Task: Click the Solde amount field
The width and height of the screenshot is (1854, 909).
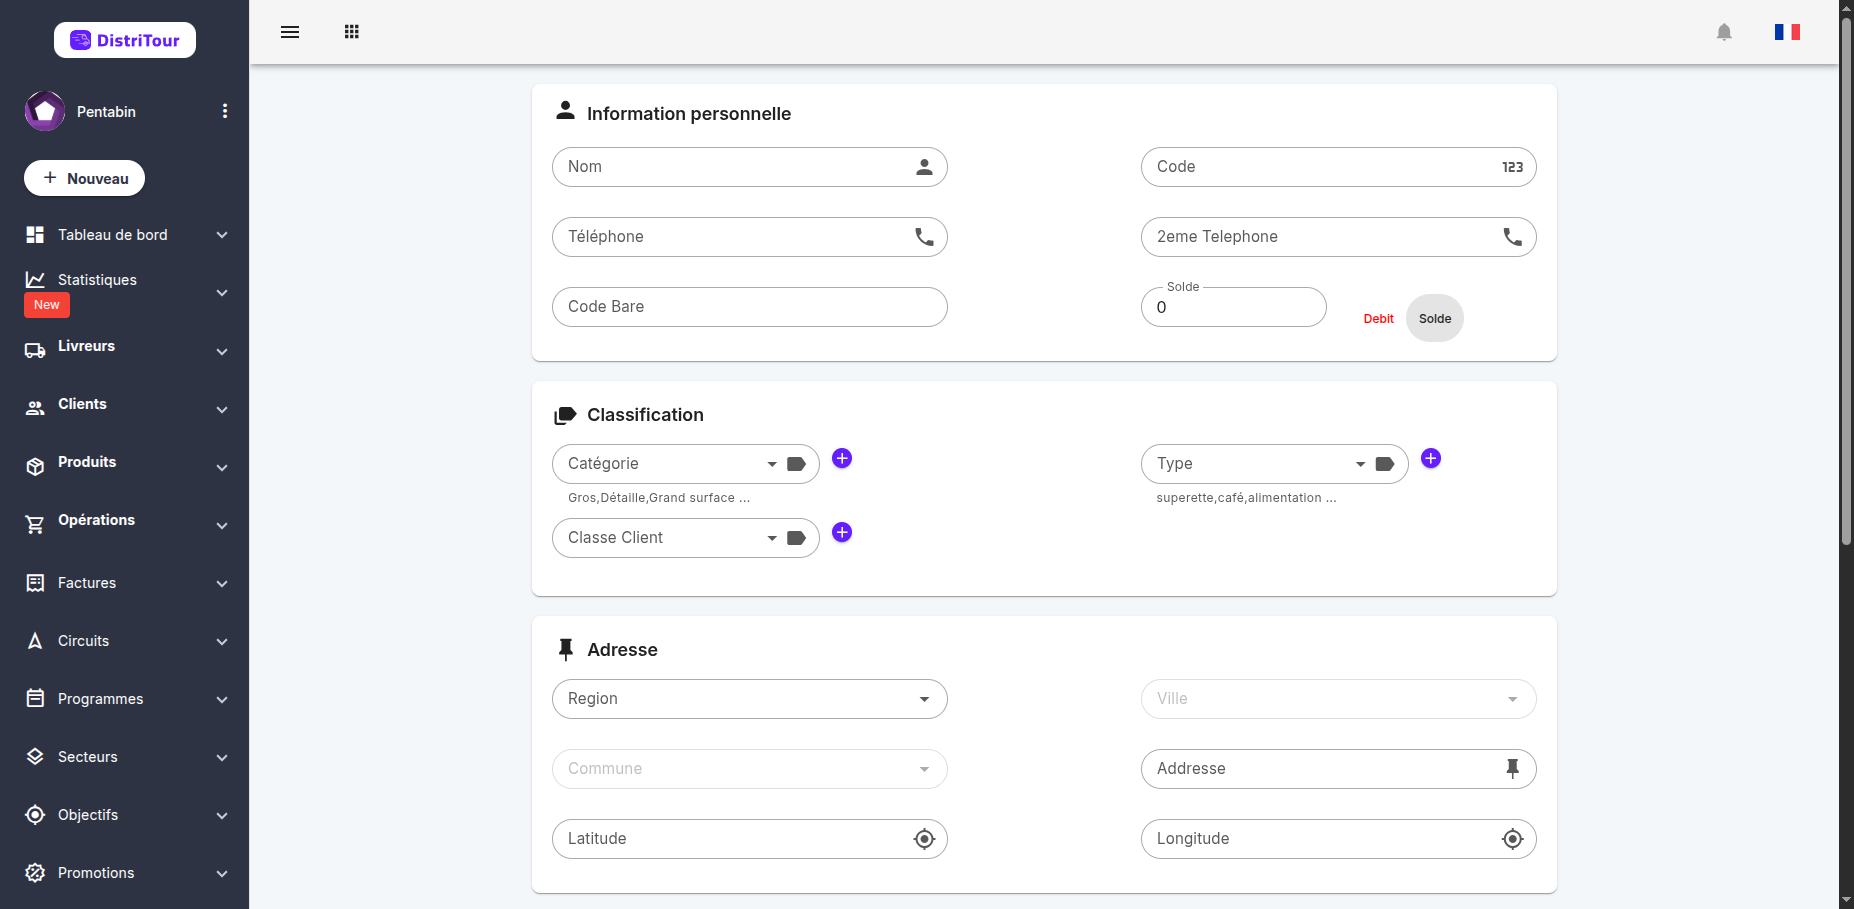Action: (1234, 307)
